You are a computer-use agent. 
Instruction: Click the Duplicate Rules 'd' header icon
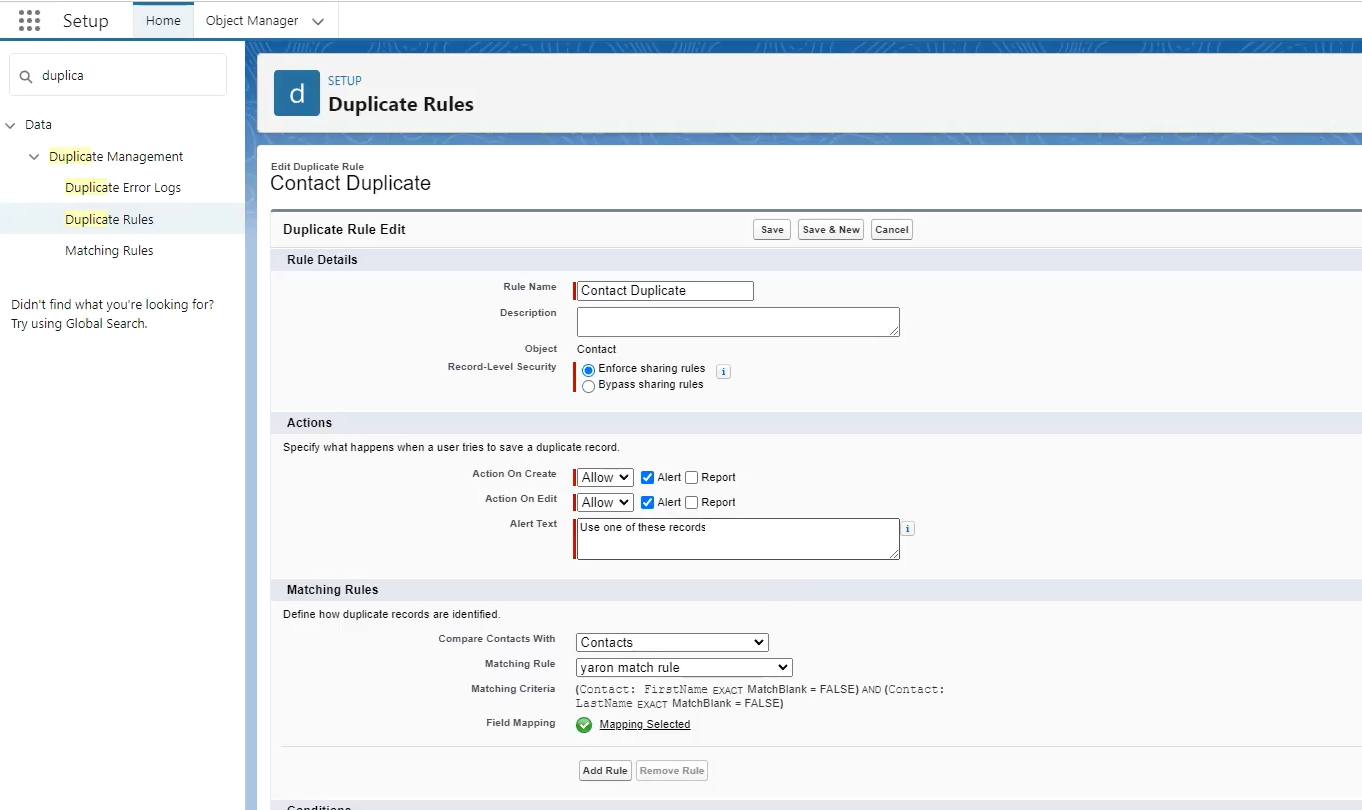(297, 93)
